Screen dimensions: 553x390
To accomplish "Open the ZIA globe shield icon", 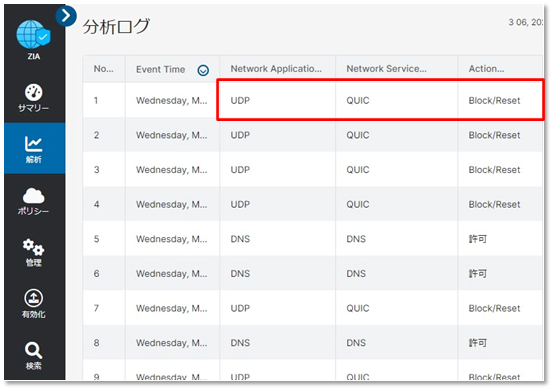I will point(34,35).
